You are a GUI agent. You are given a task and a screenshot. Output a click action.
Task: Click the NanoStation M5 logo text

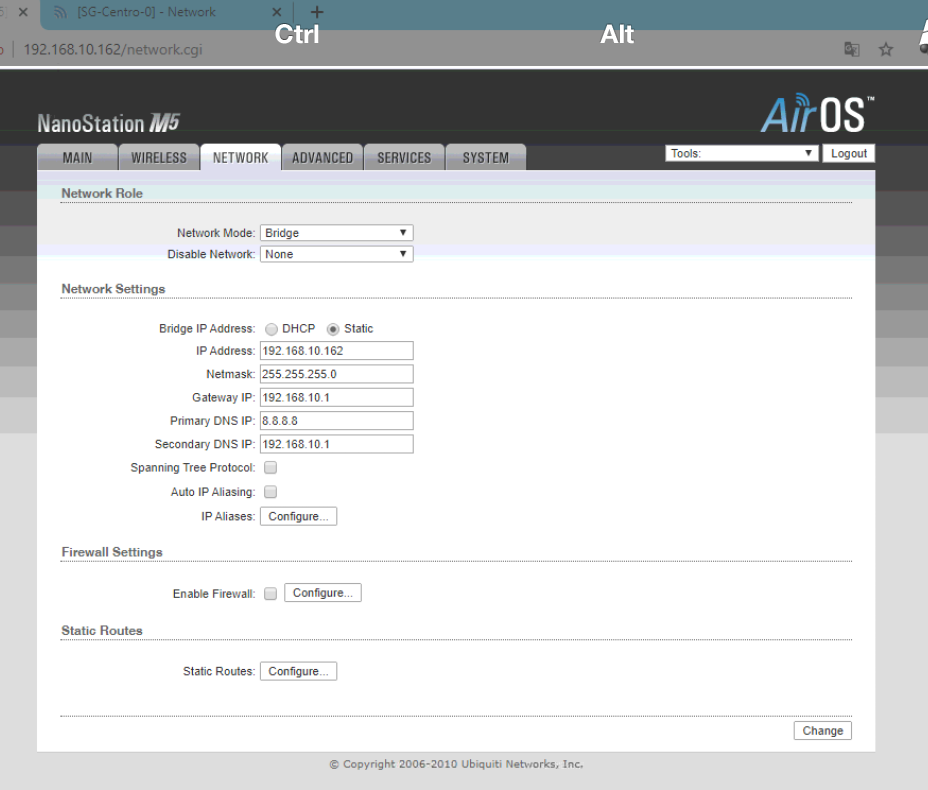(108, 123)
